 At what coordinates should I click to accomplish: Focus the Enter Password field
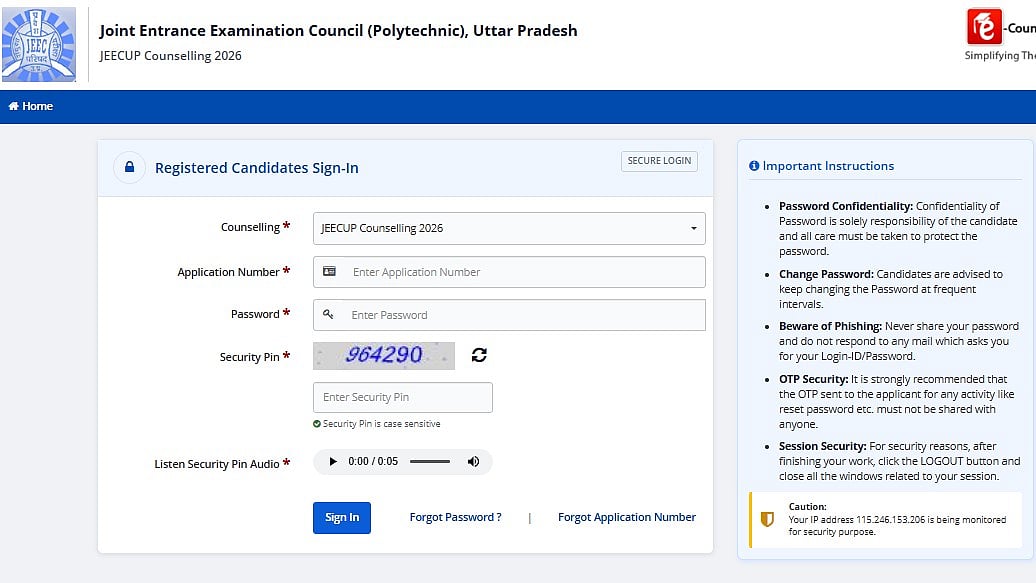[509, 315]
